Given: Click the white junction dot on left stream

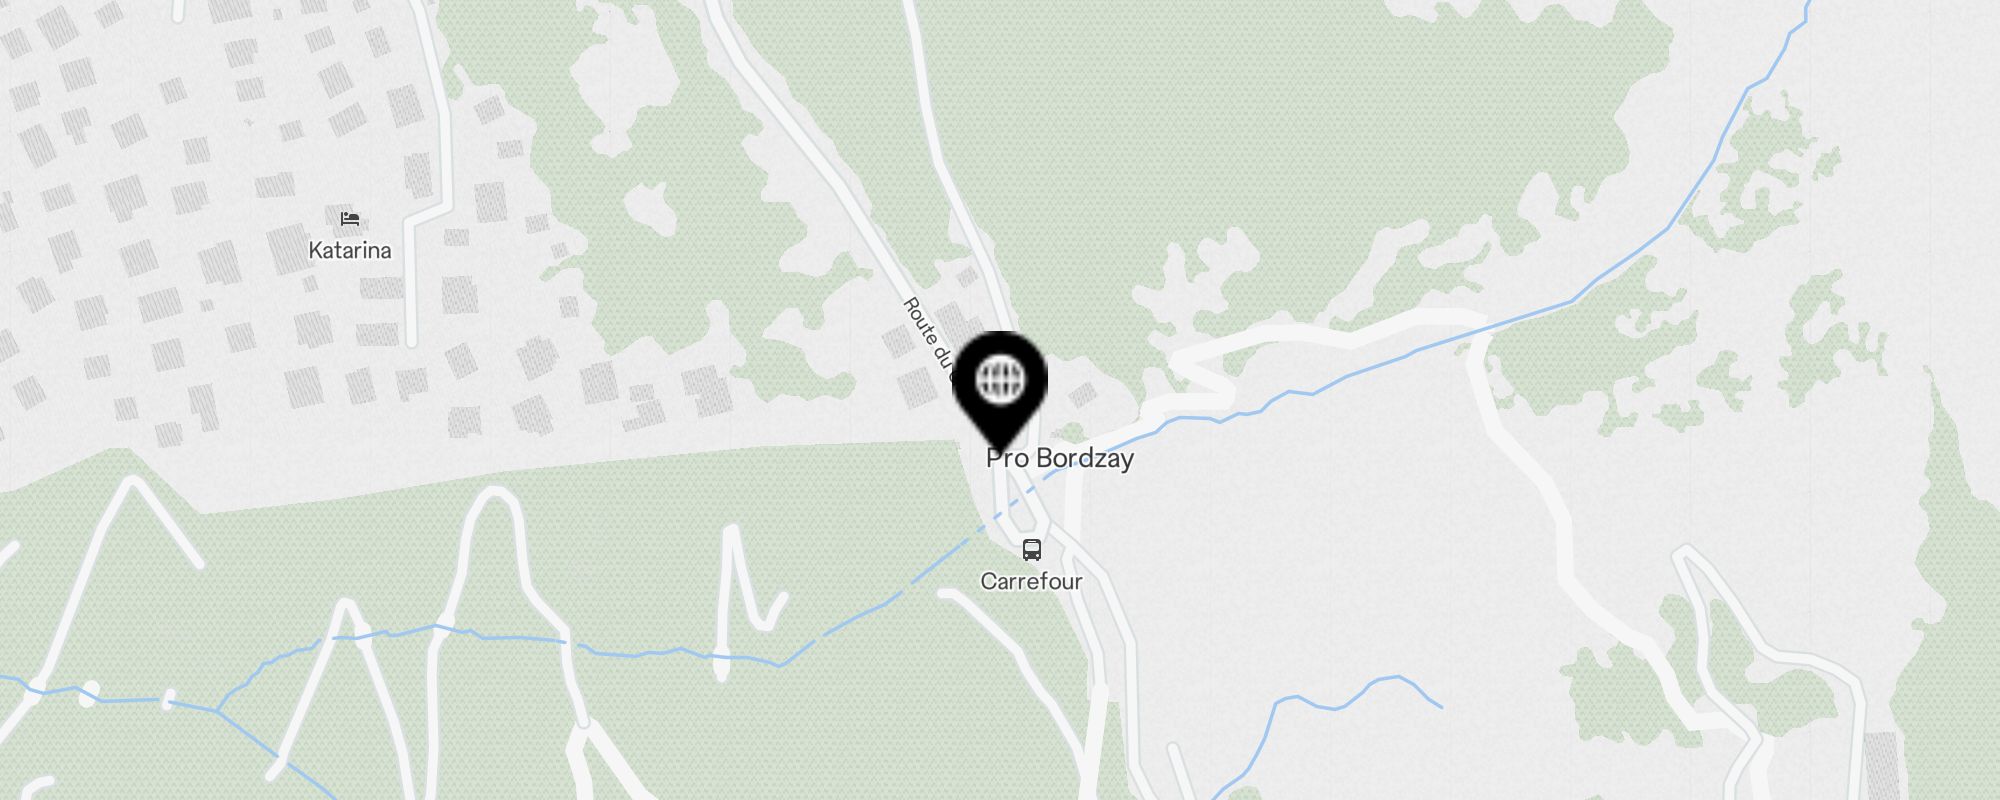Looking at the screenshot, I should 89,693.
